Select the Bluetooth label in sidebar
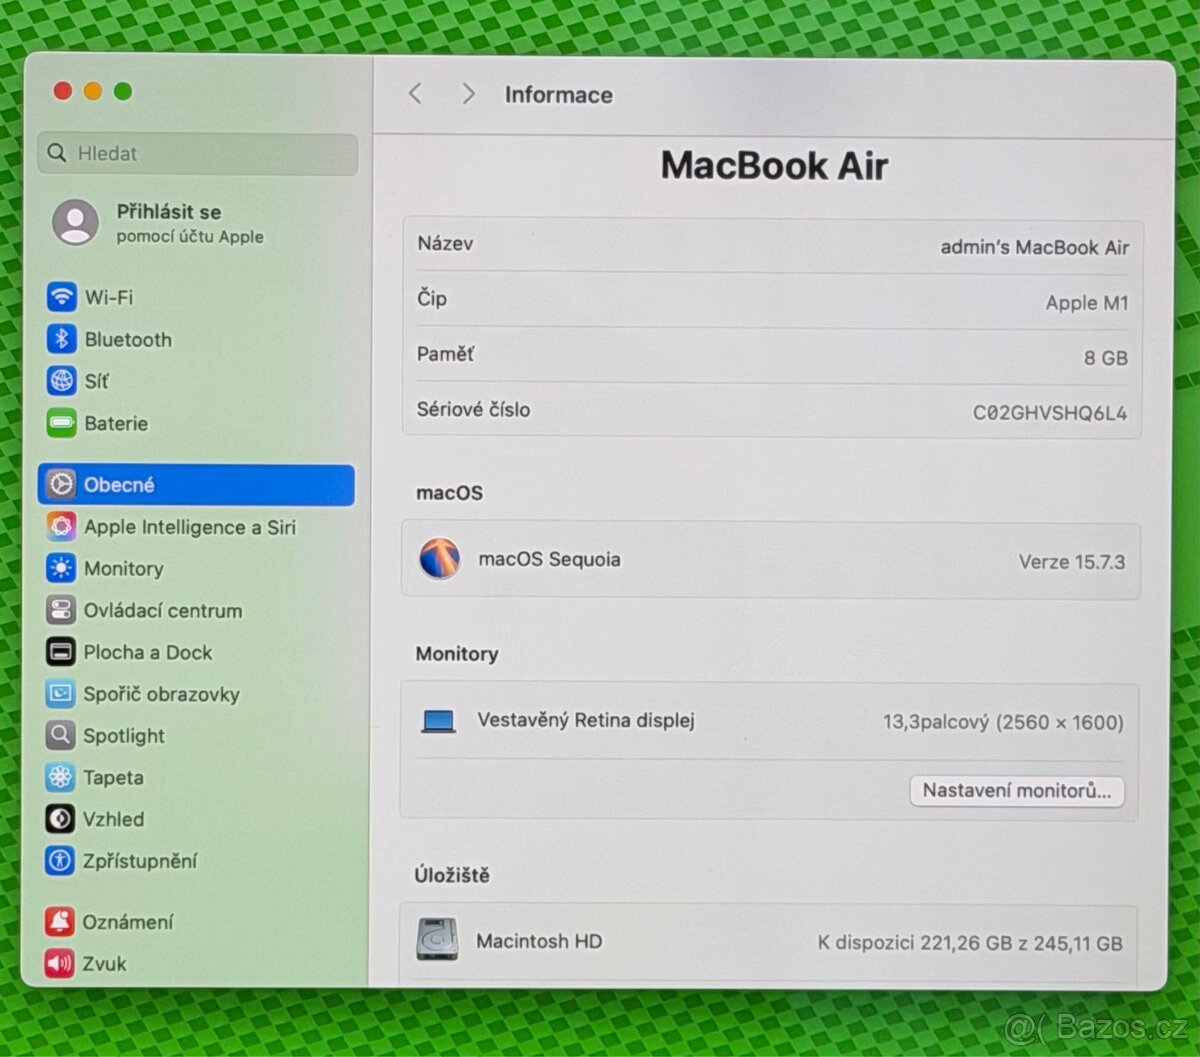This screenshot has height=1057, width=1200. coord(128,340)
